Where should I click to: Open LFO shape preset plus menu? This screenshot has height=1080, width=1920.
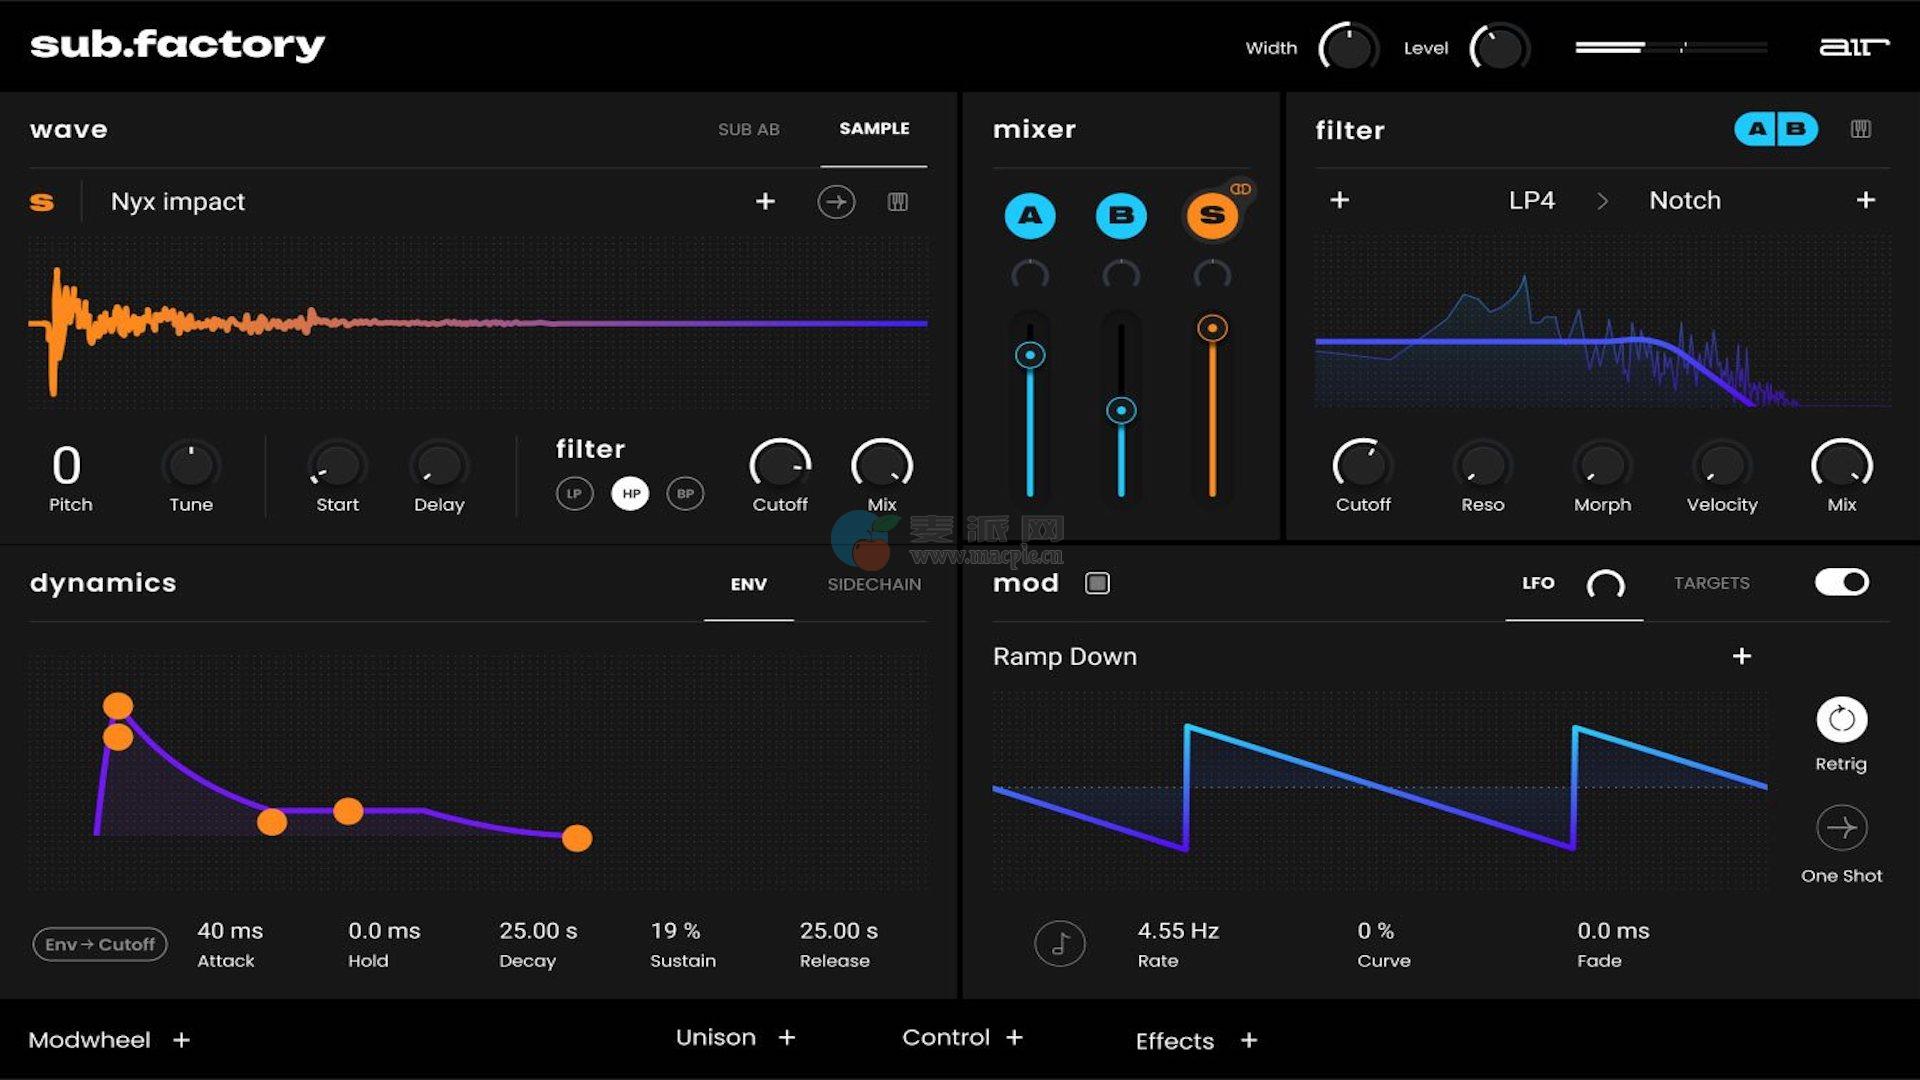1741,656
